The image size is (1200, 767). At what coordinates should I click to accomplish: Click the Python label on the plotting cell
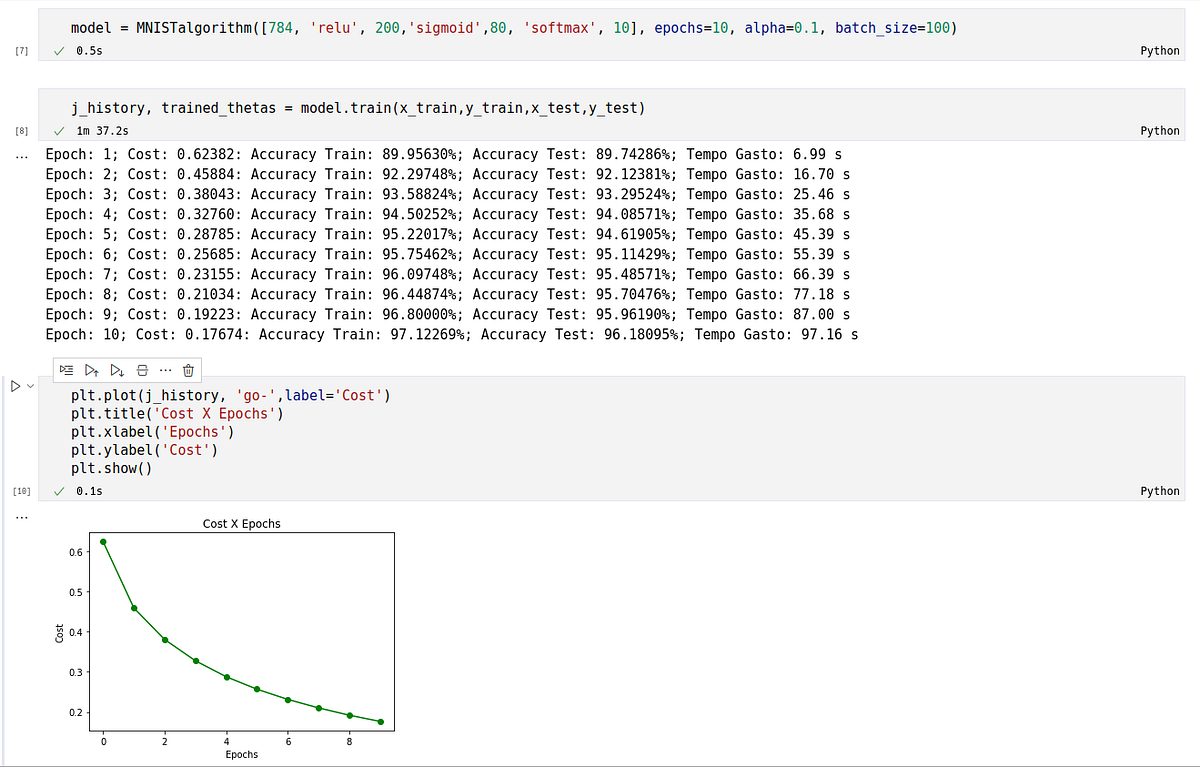pos(1159,490)
